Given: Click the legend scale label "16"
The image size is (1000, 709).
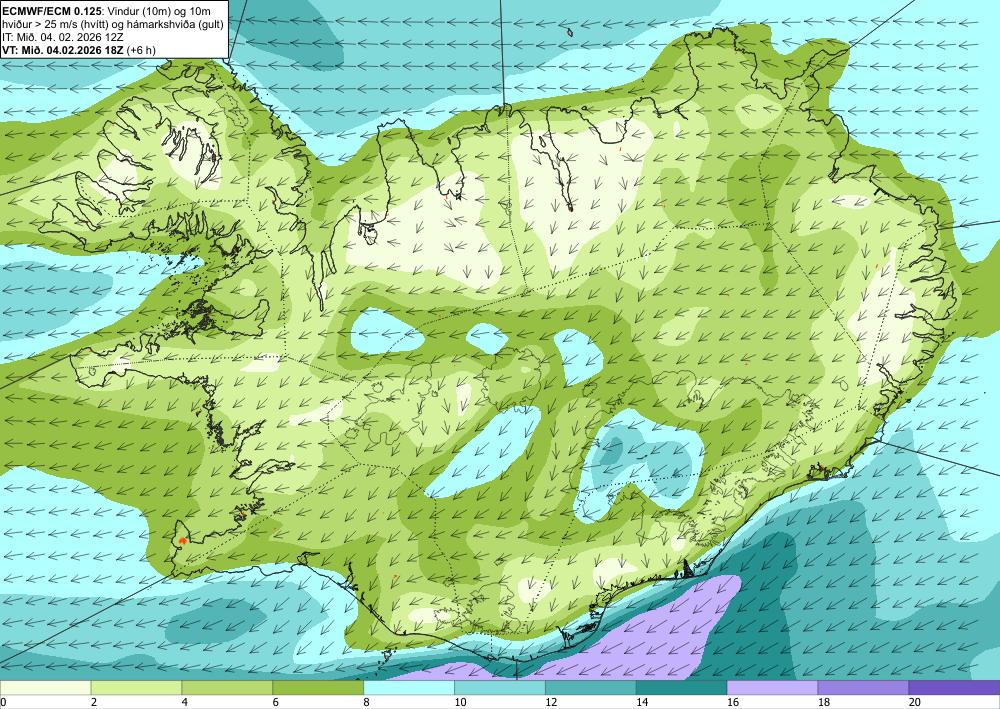Looking at the screenshot, I should click(x=733, y=702).
